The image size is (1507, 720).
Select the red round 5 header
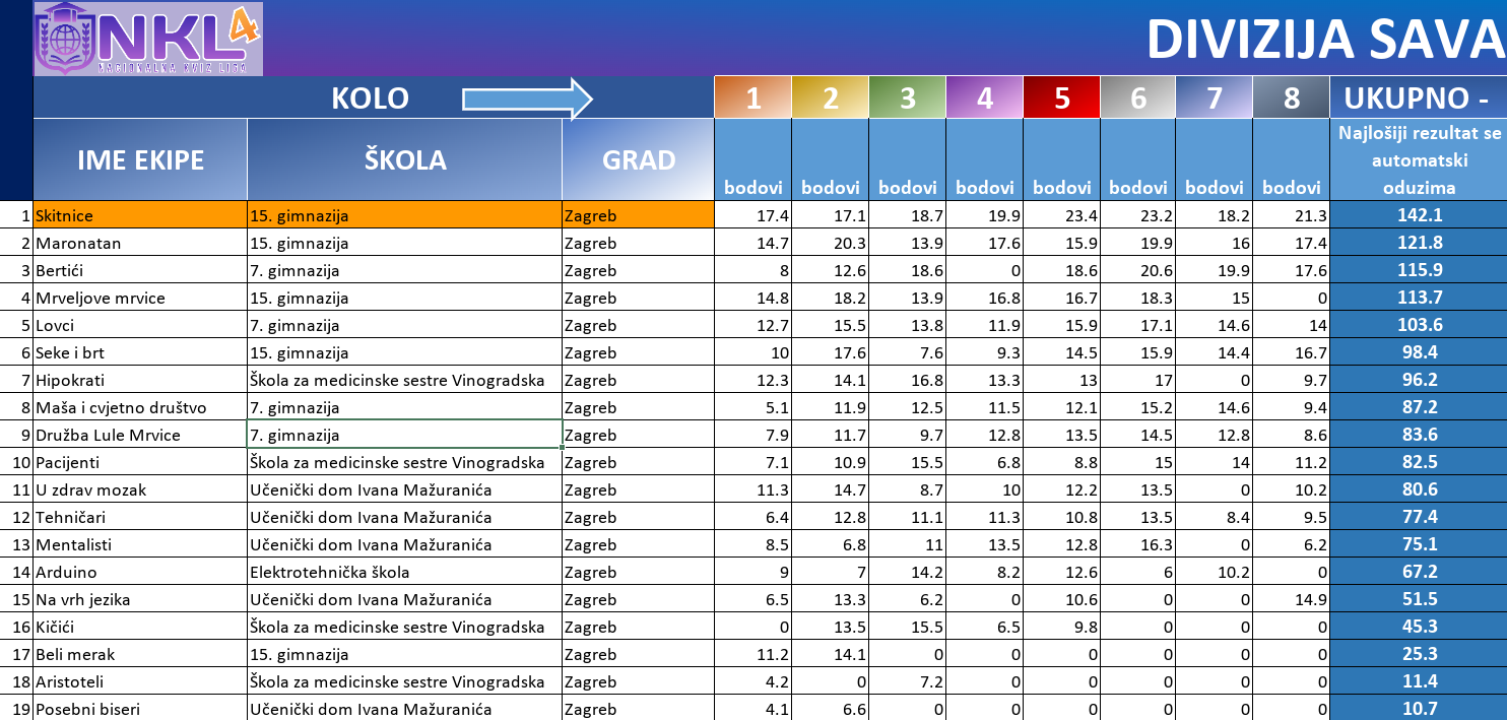(1061, 98)
